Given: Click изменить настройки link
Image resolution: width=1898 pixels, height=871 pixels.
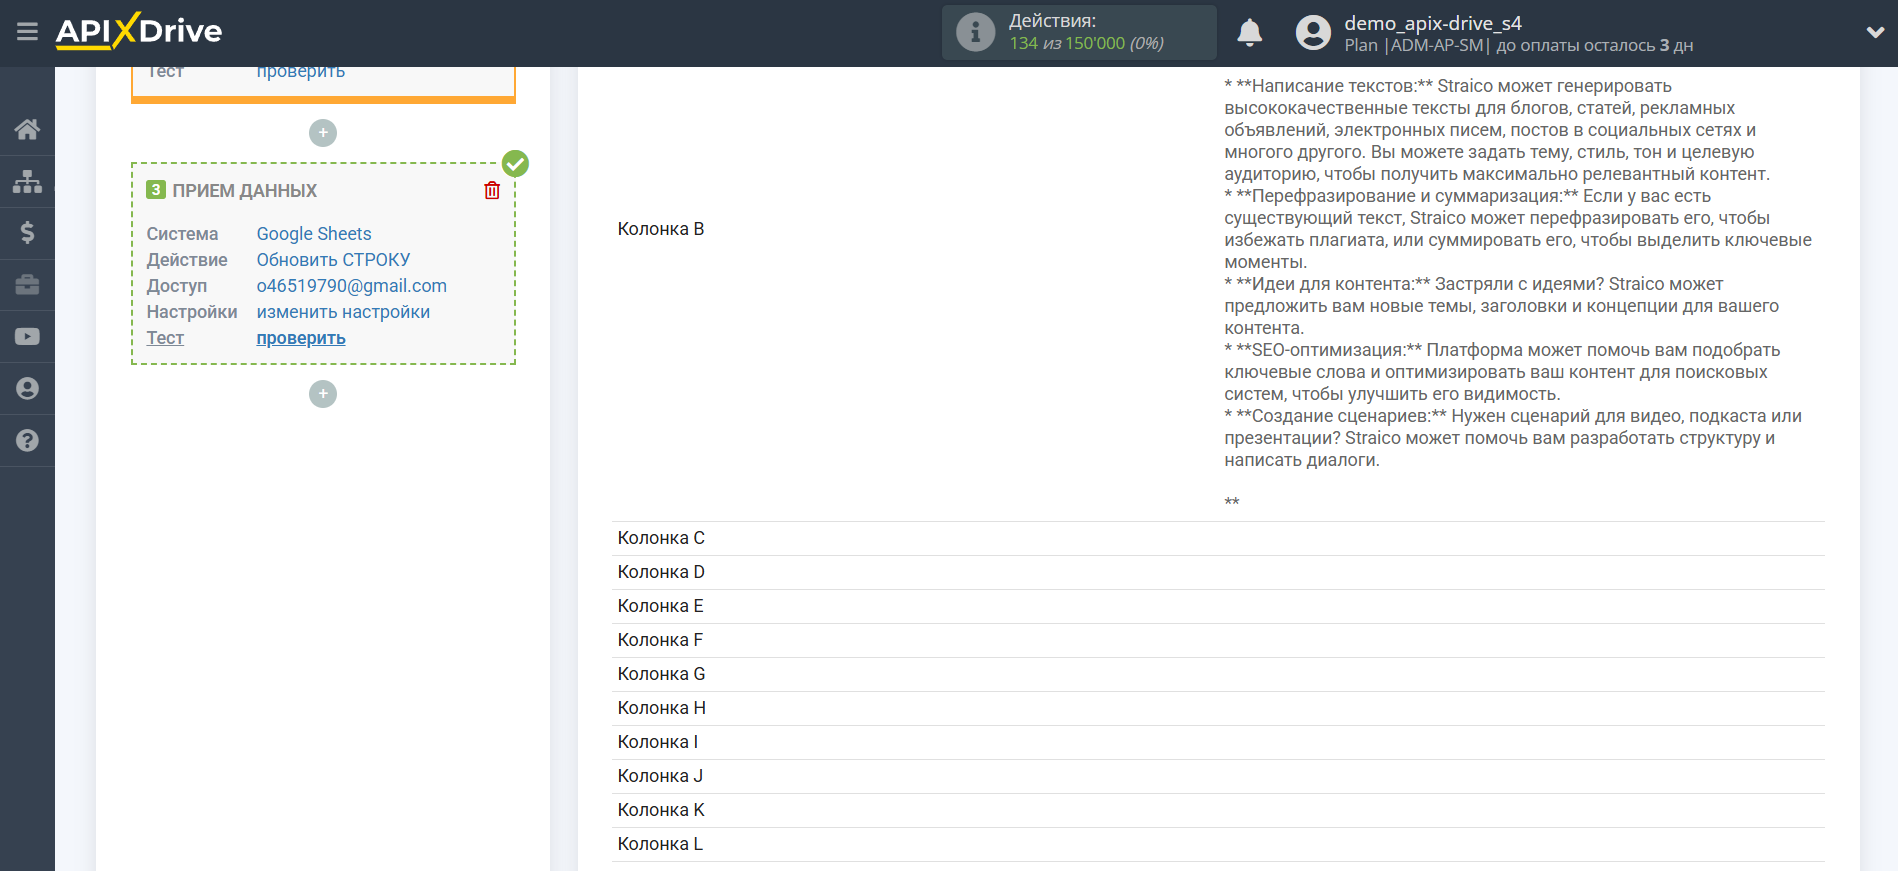Looking at the screenshot, I should click(x=343, y=312).
